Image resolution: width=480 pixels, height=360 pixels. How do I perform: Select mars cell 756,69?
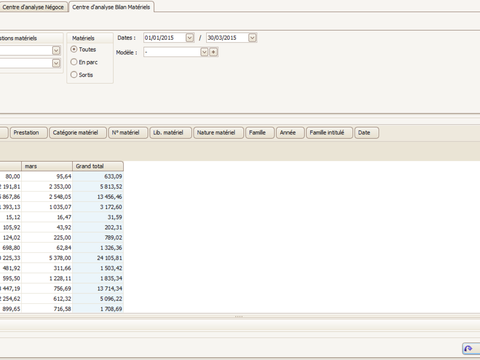47,289
